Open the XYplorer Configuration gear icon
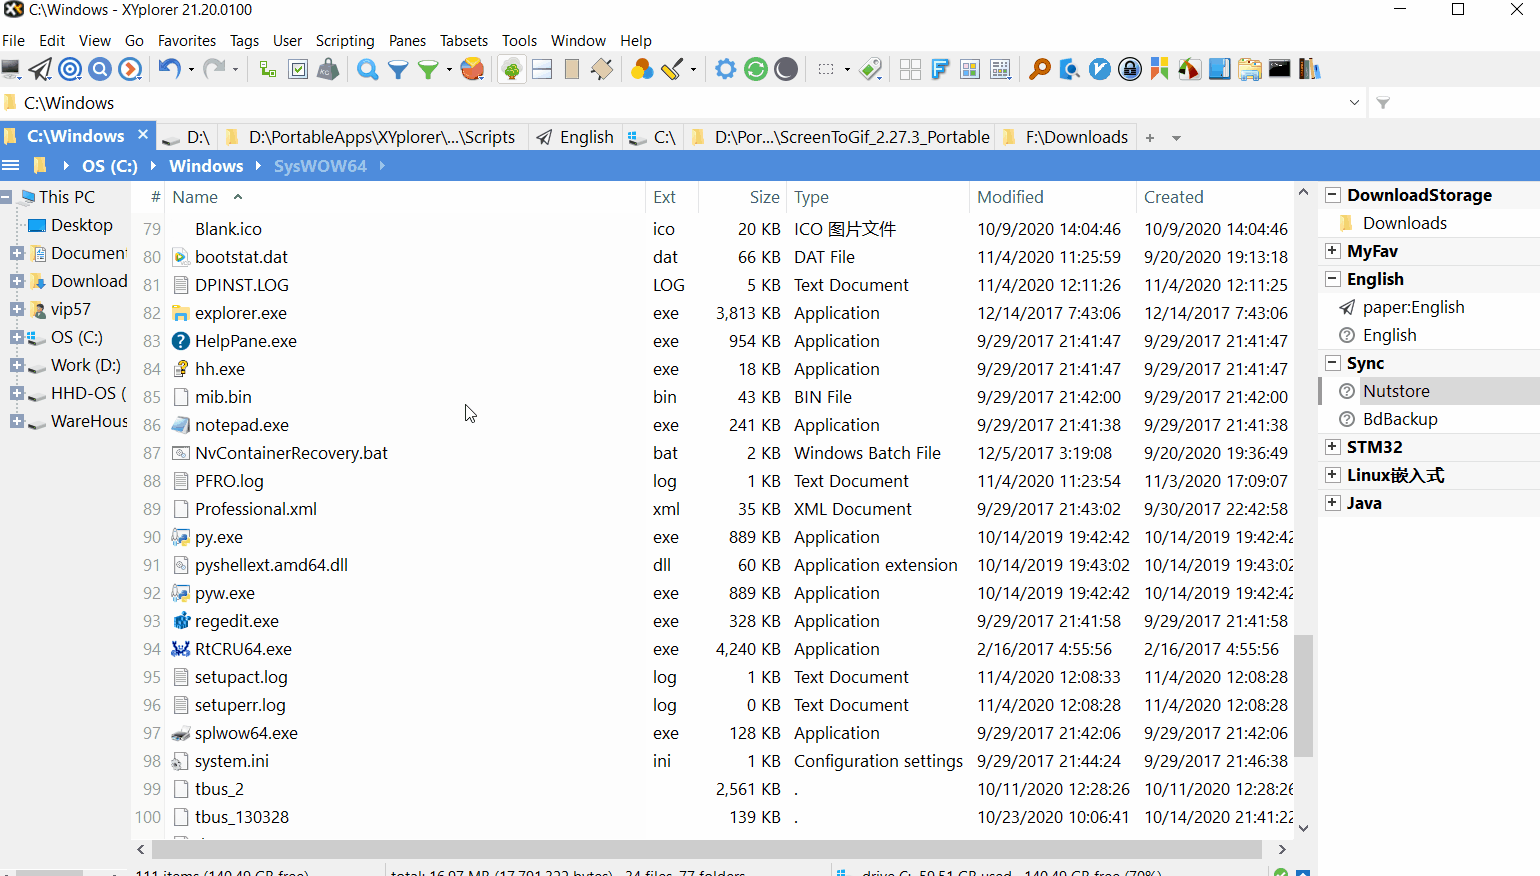Viewport: 1540px width, 876px height. 725,69
